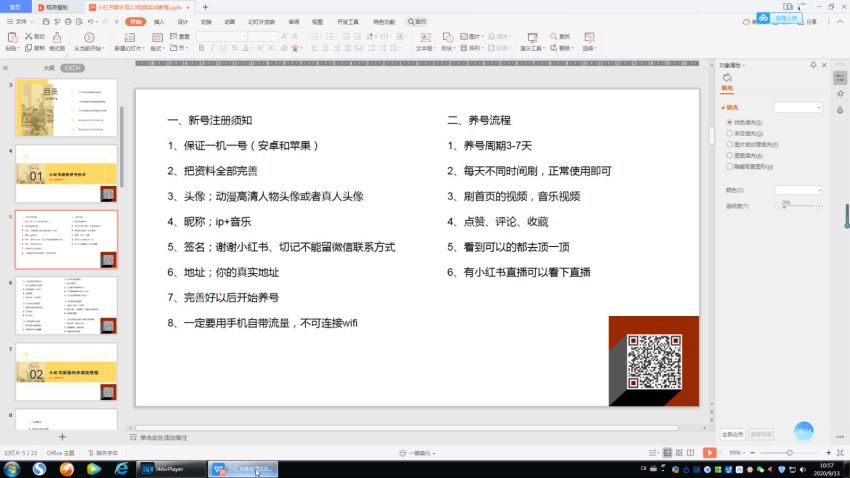Viewport: 850px width, 478px height.
Task: Toggle Underline formatting
Action: [x=223, y=48]
